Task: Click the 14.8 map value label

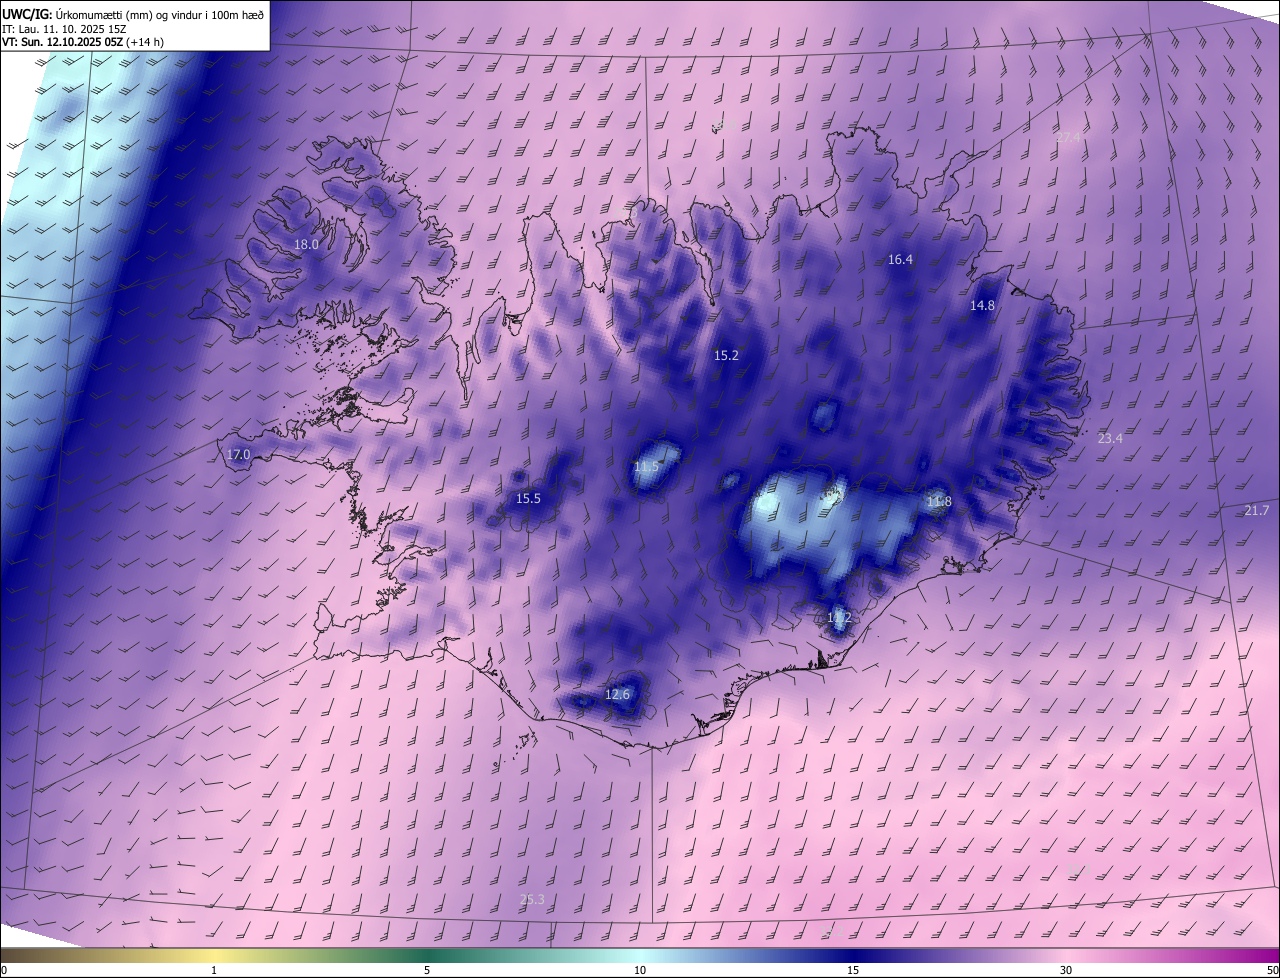Action: pyautogui.click(x=982, y=306)
